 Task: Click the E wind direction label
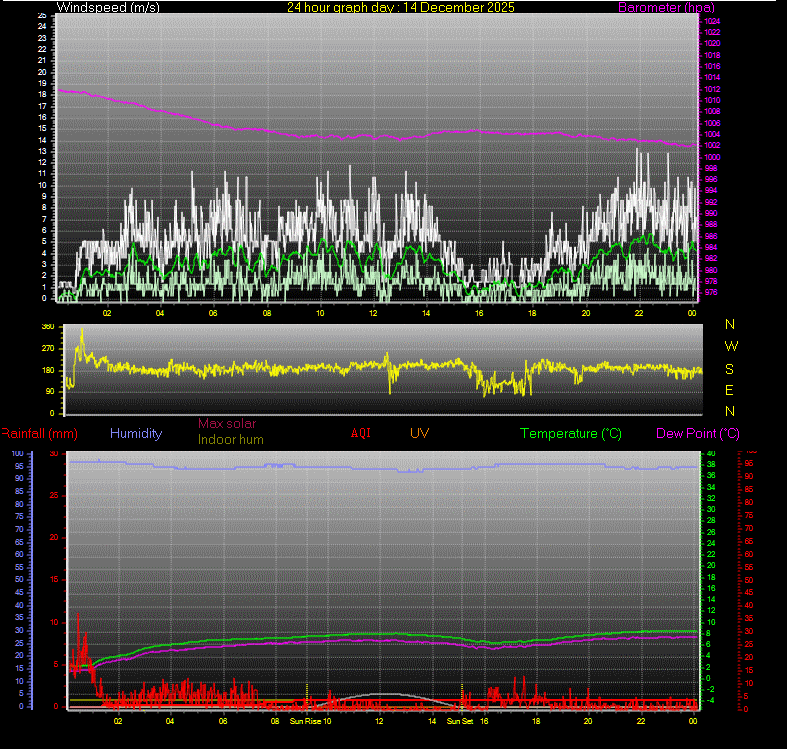click(x=729, y=390)
